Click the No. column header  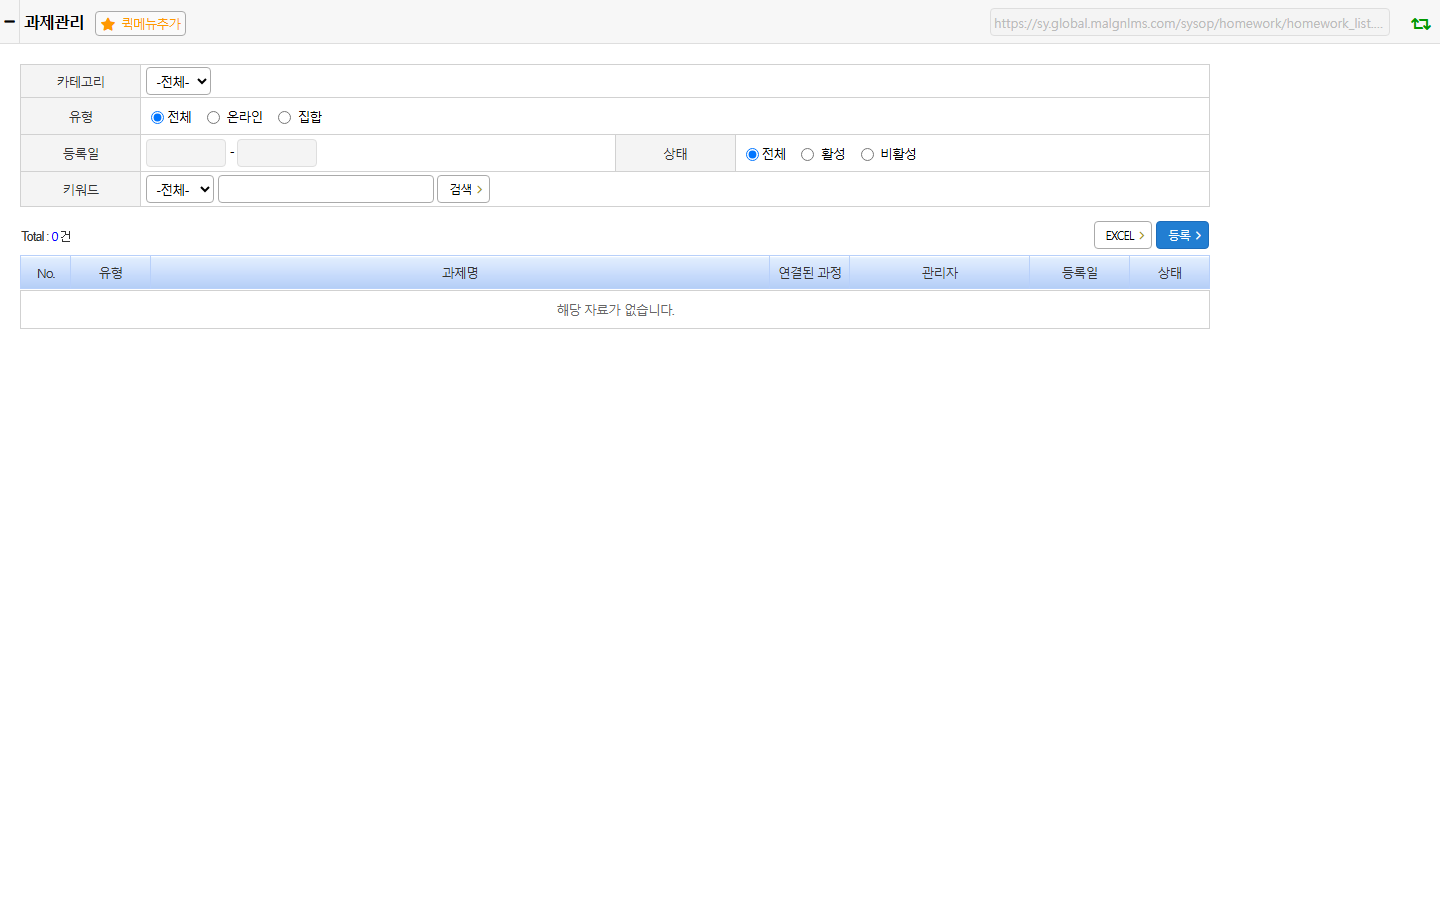[x=46, y=273]
